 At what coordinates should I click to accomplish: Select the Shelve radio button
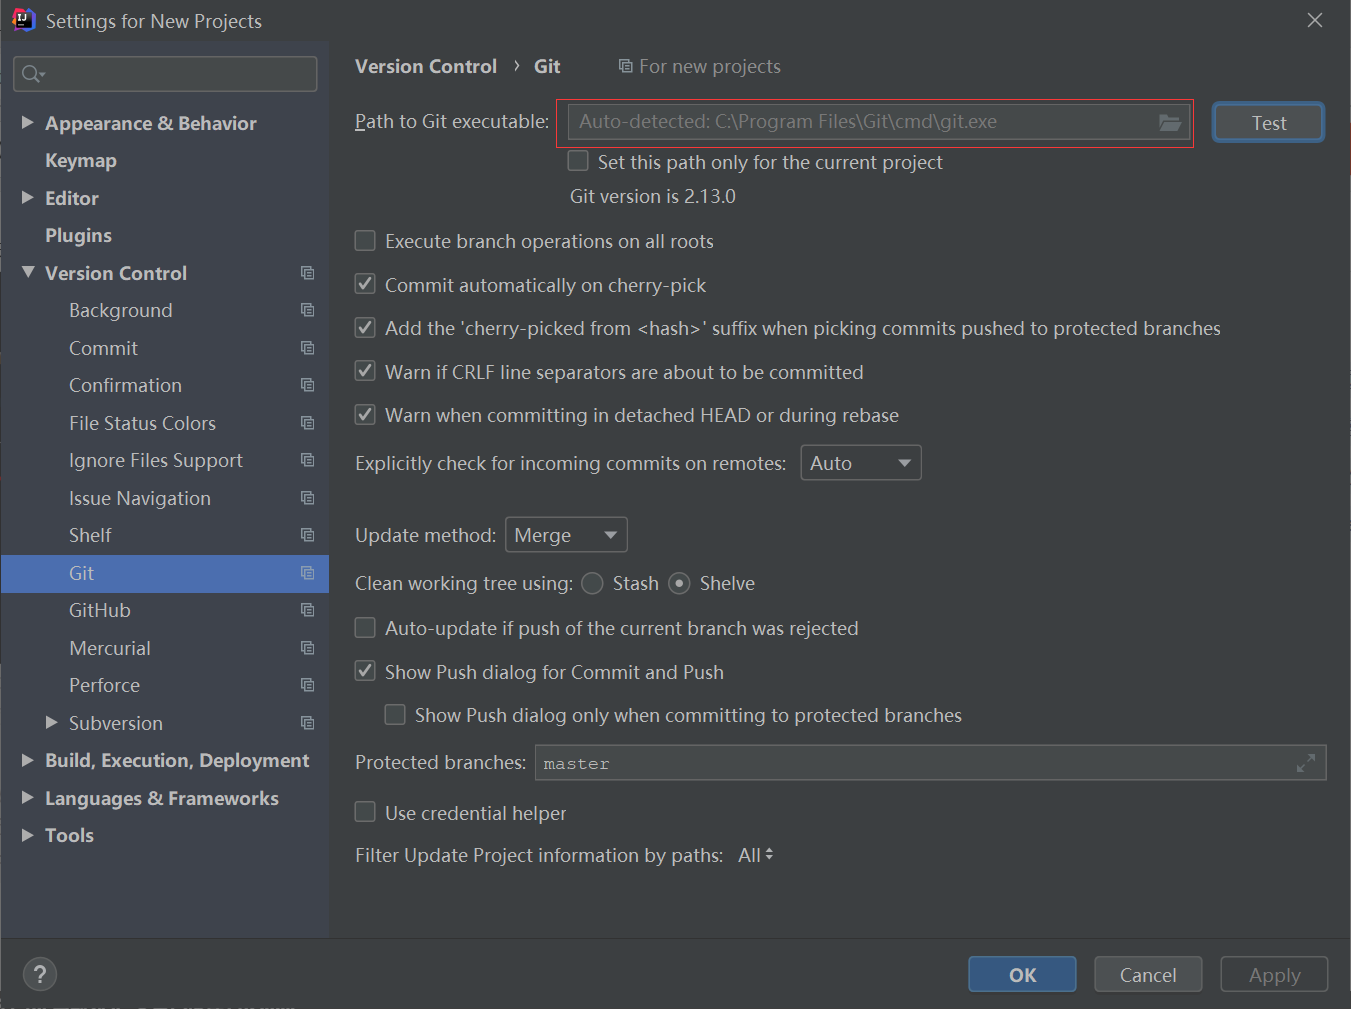[679, 583]
